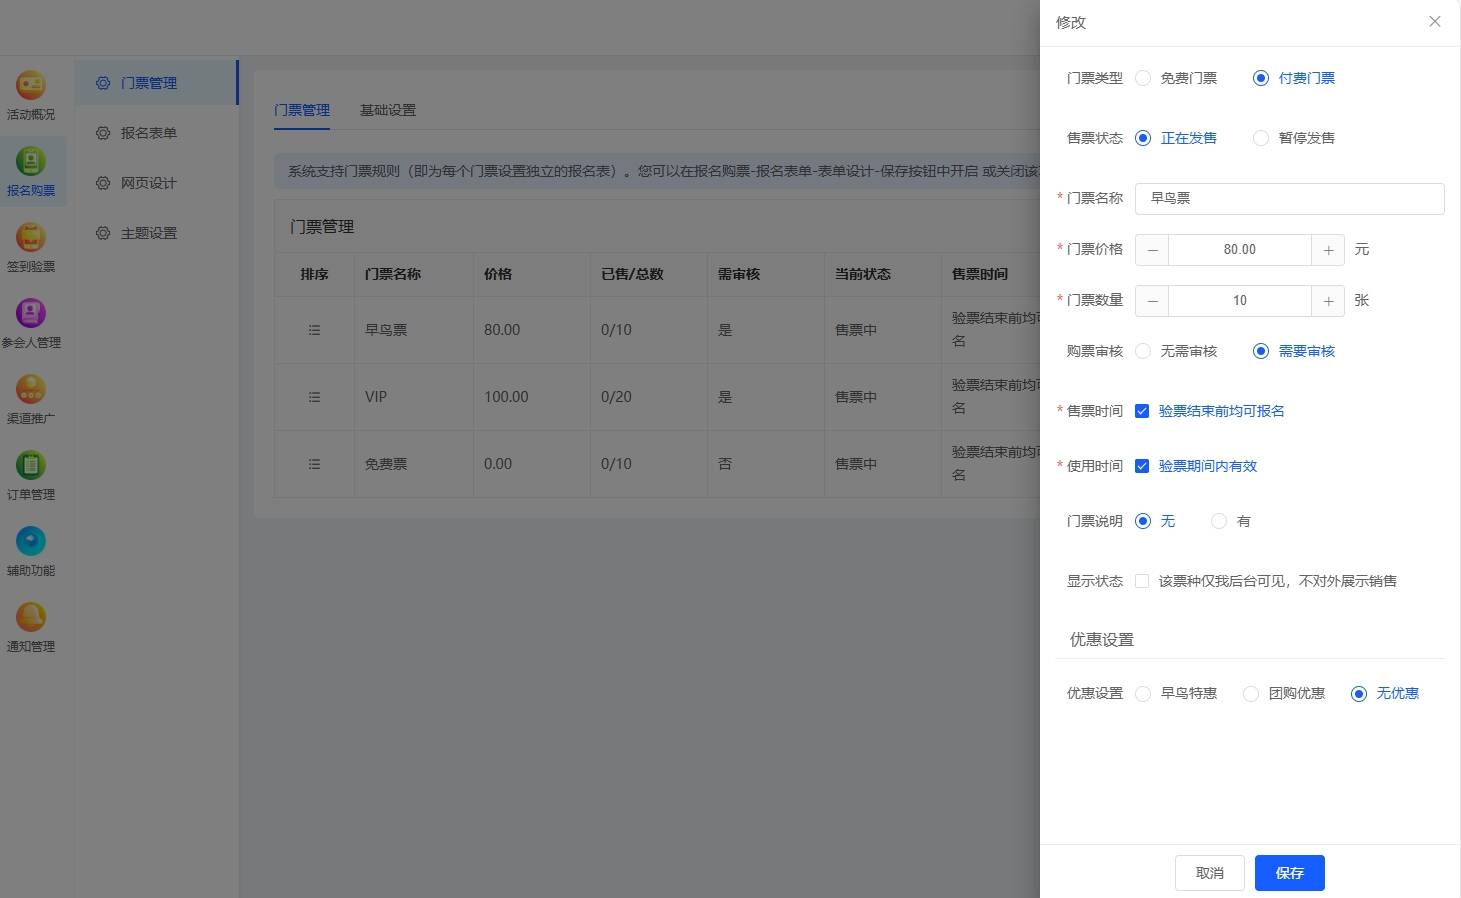Click sort handle for 早鸟票 row
This screenshot has width=1461, height=898.
(314, 330)
